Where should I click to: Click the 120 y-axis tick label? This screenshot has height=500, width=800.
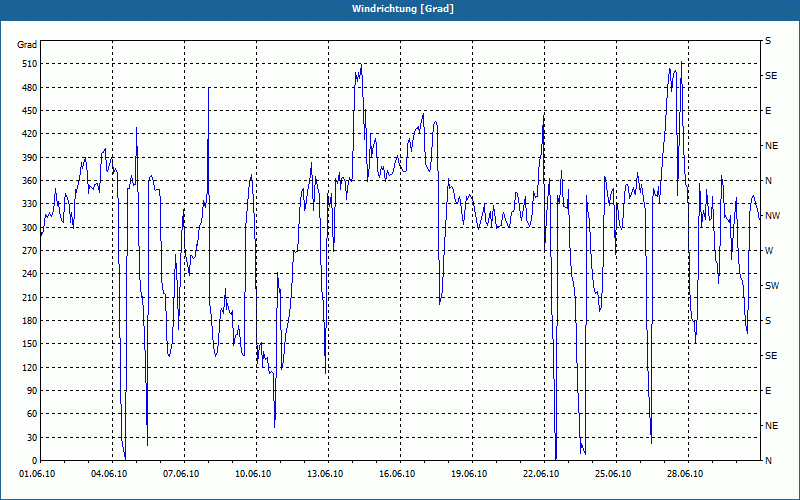coord(30,367)
